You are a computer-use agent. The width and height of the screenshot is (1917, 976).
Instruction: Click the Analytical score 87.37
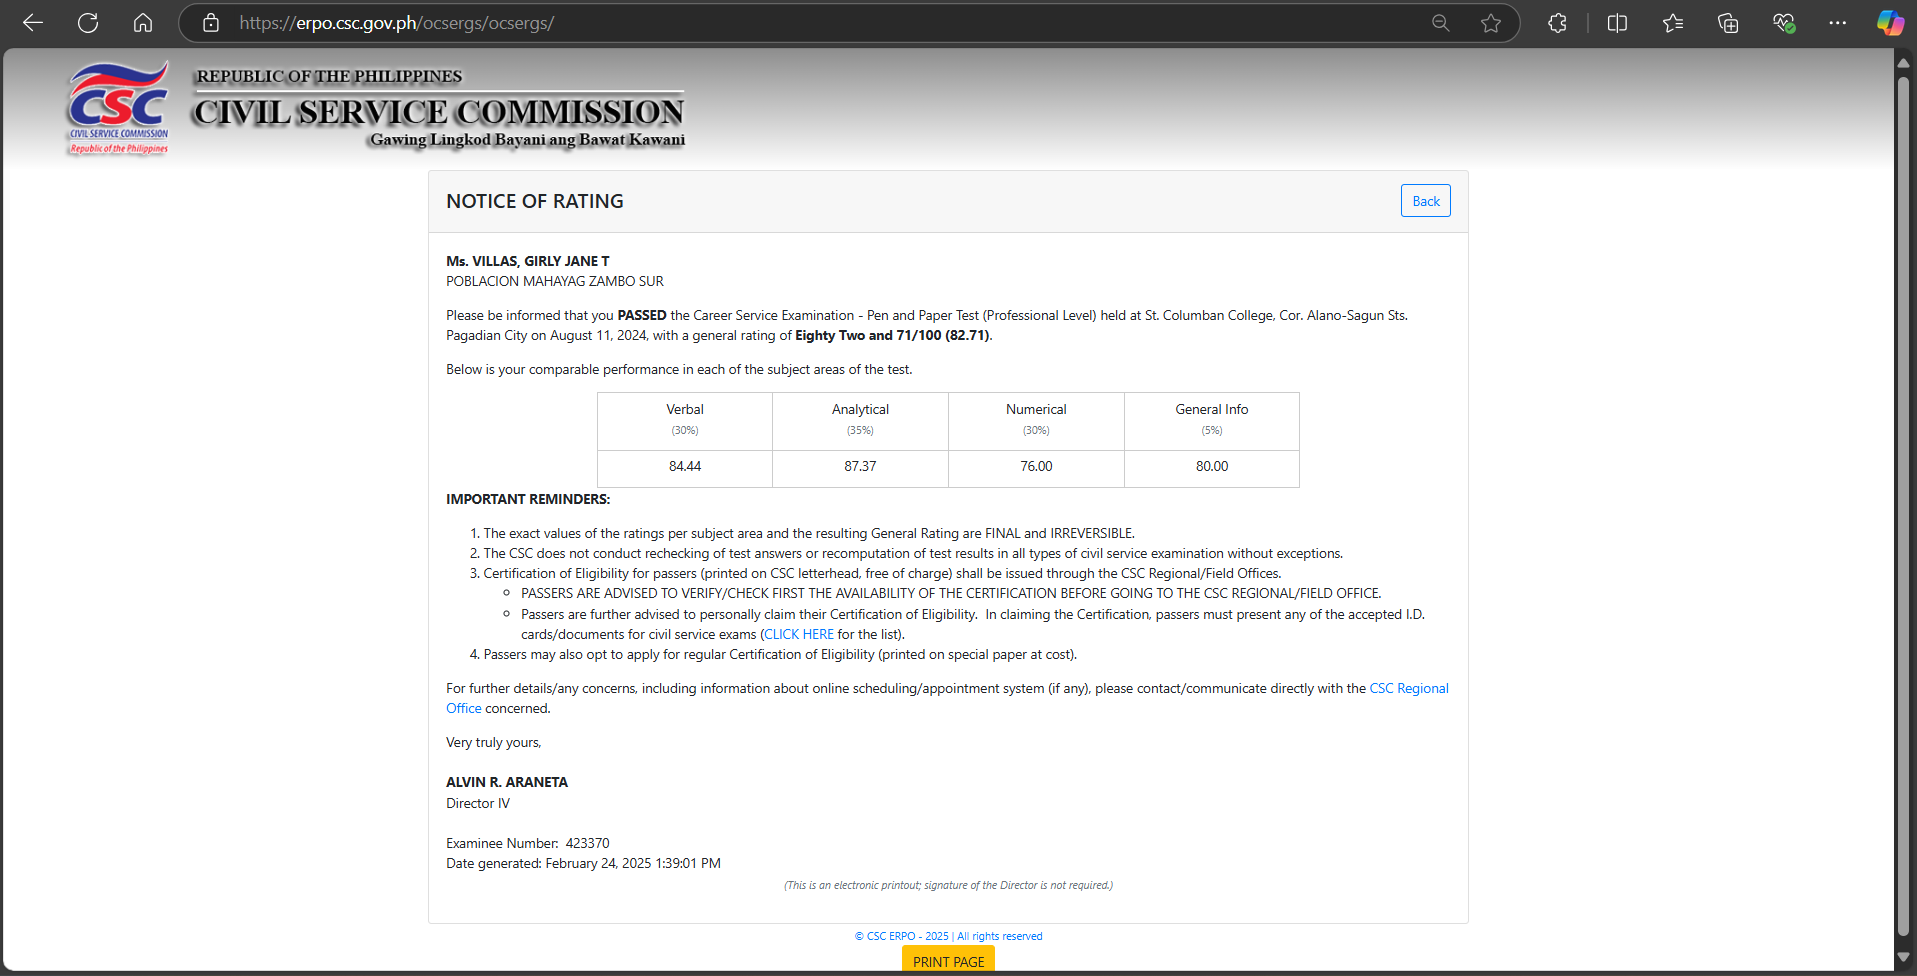860,466
